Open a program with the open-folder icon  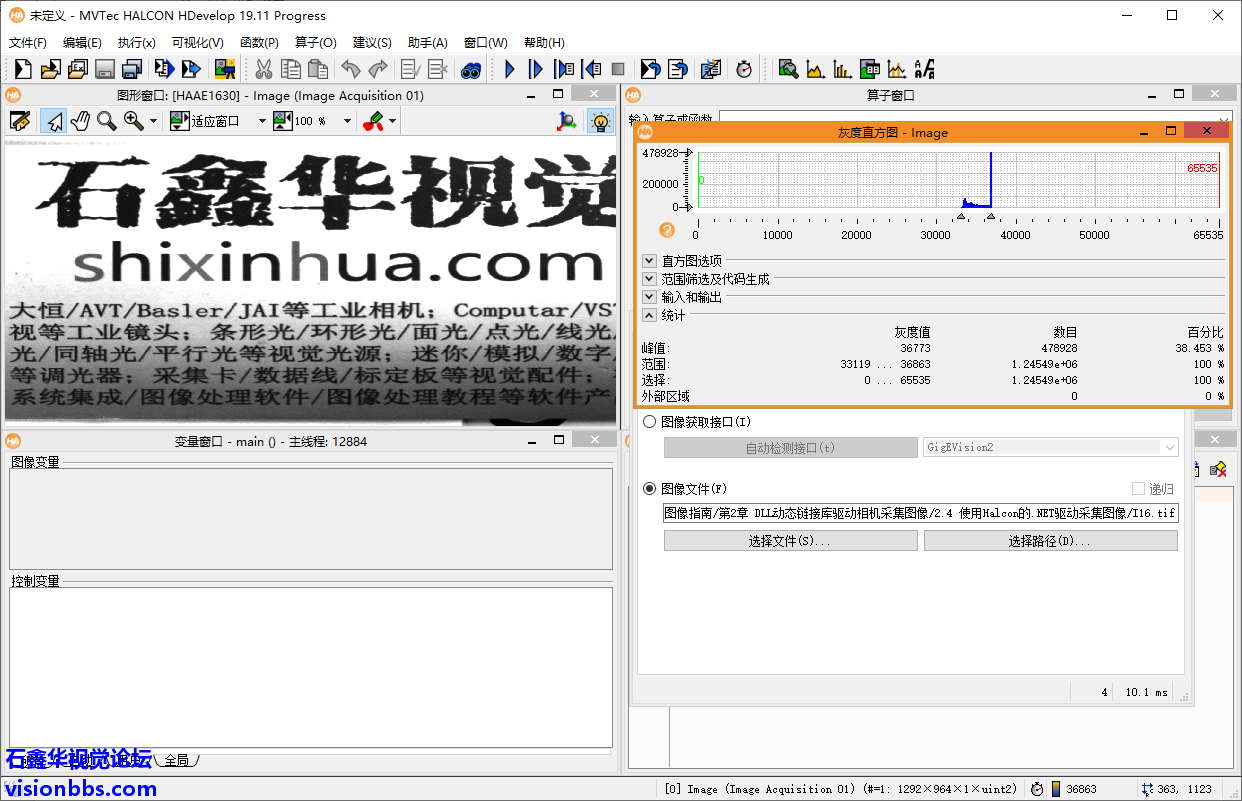[x=50, y=69]
